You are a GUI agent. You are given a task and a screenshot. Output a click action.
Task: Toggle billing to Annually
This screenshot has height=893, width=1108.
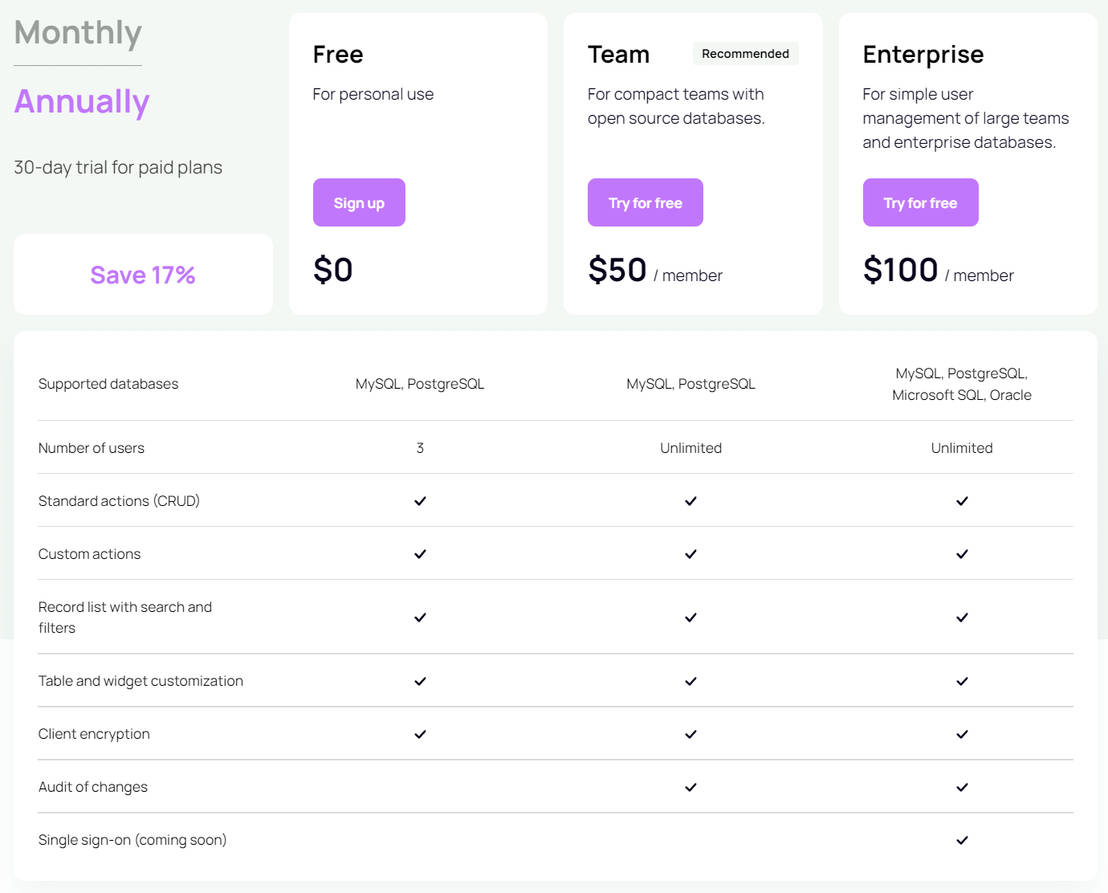81,101
